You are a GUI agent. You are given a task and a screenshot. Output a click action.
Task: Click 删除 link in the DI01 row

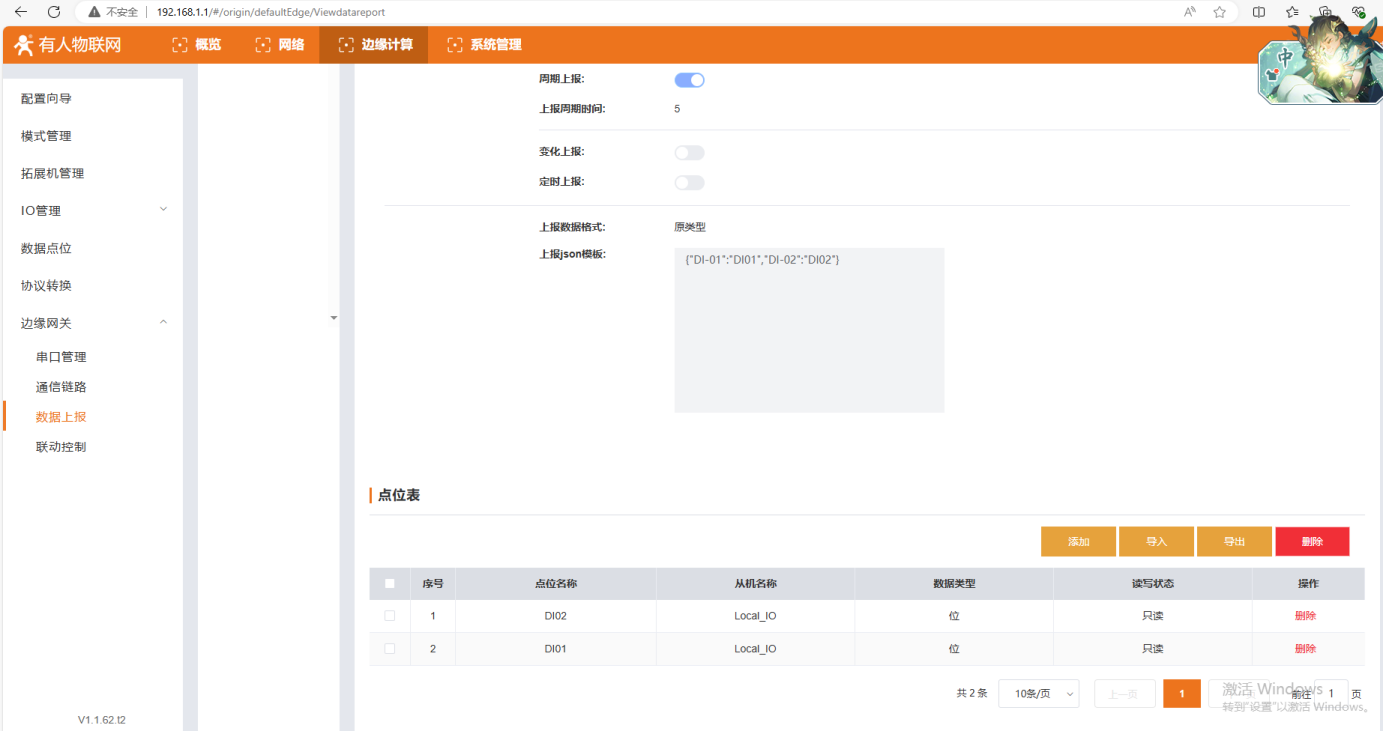pos(1305,649)
